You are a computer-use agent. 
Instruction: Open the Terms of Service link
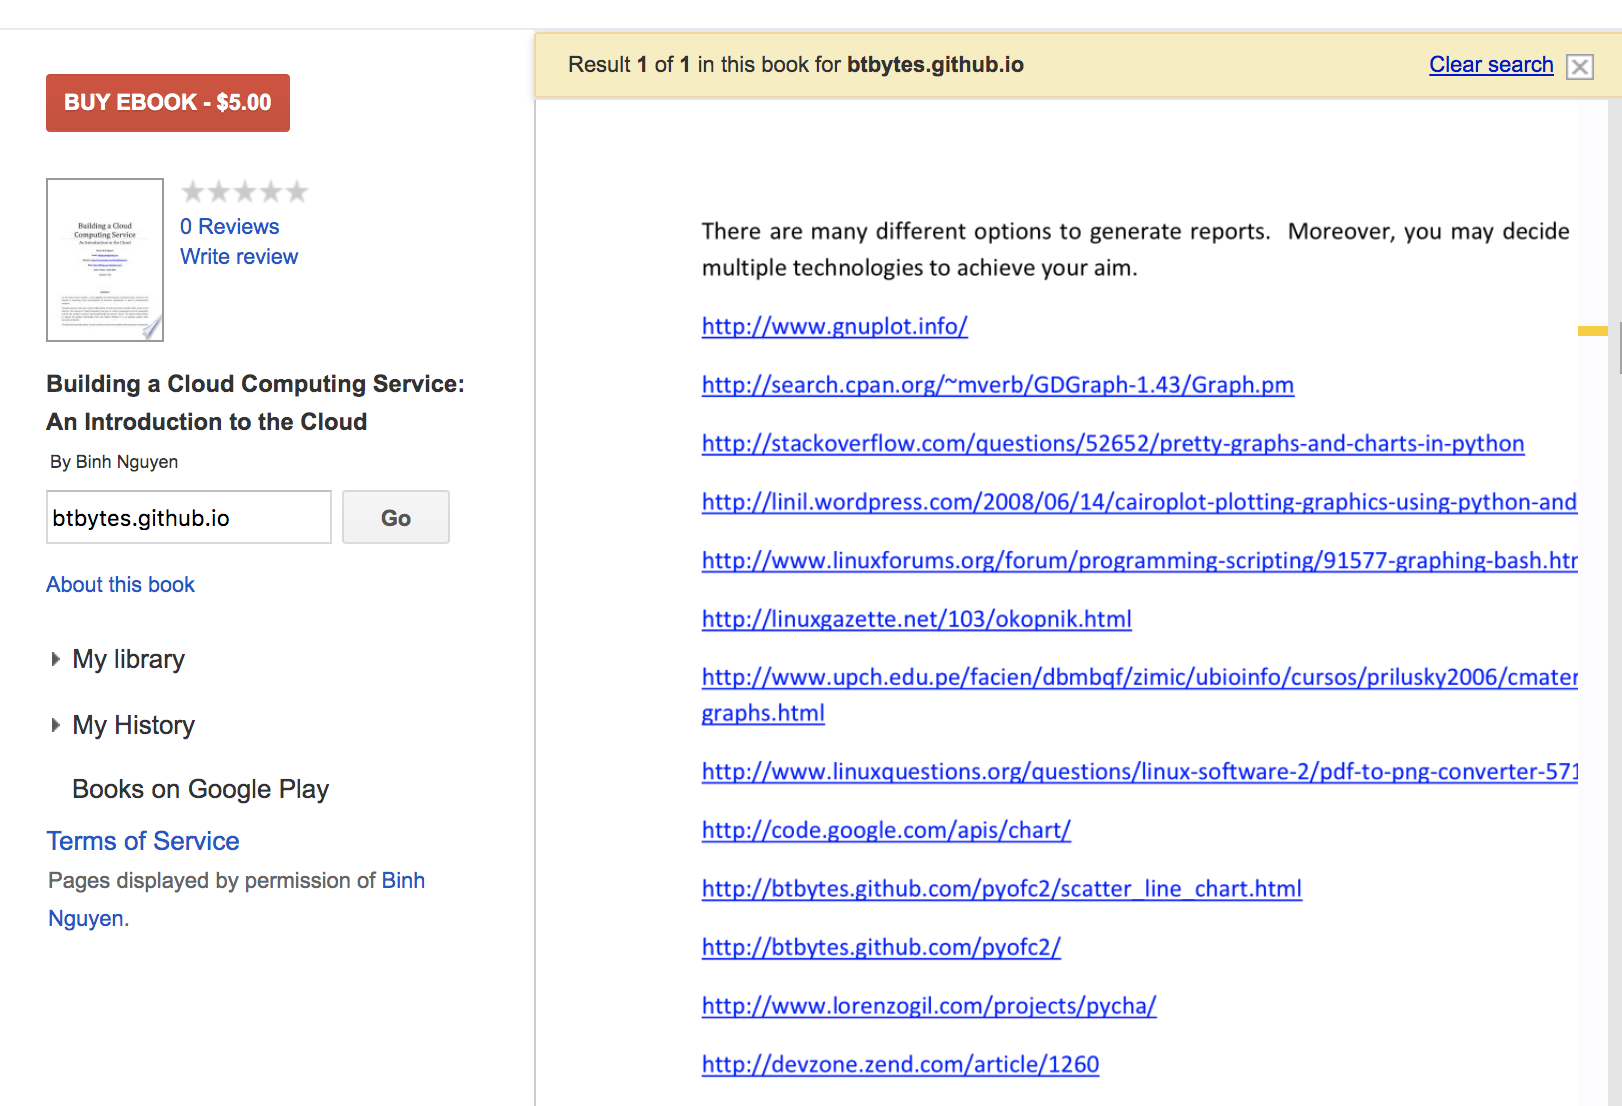[x=143, y=842]
